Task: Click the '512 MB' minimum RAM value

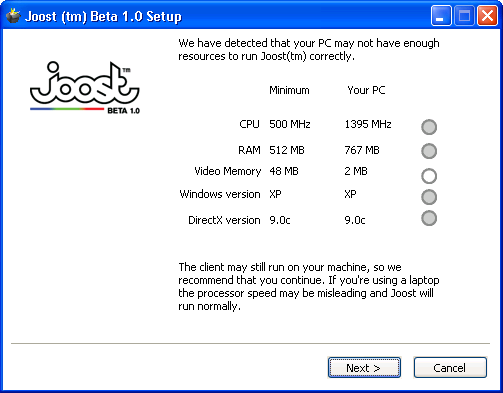Action: (x=287, y=150)
